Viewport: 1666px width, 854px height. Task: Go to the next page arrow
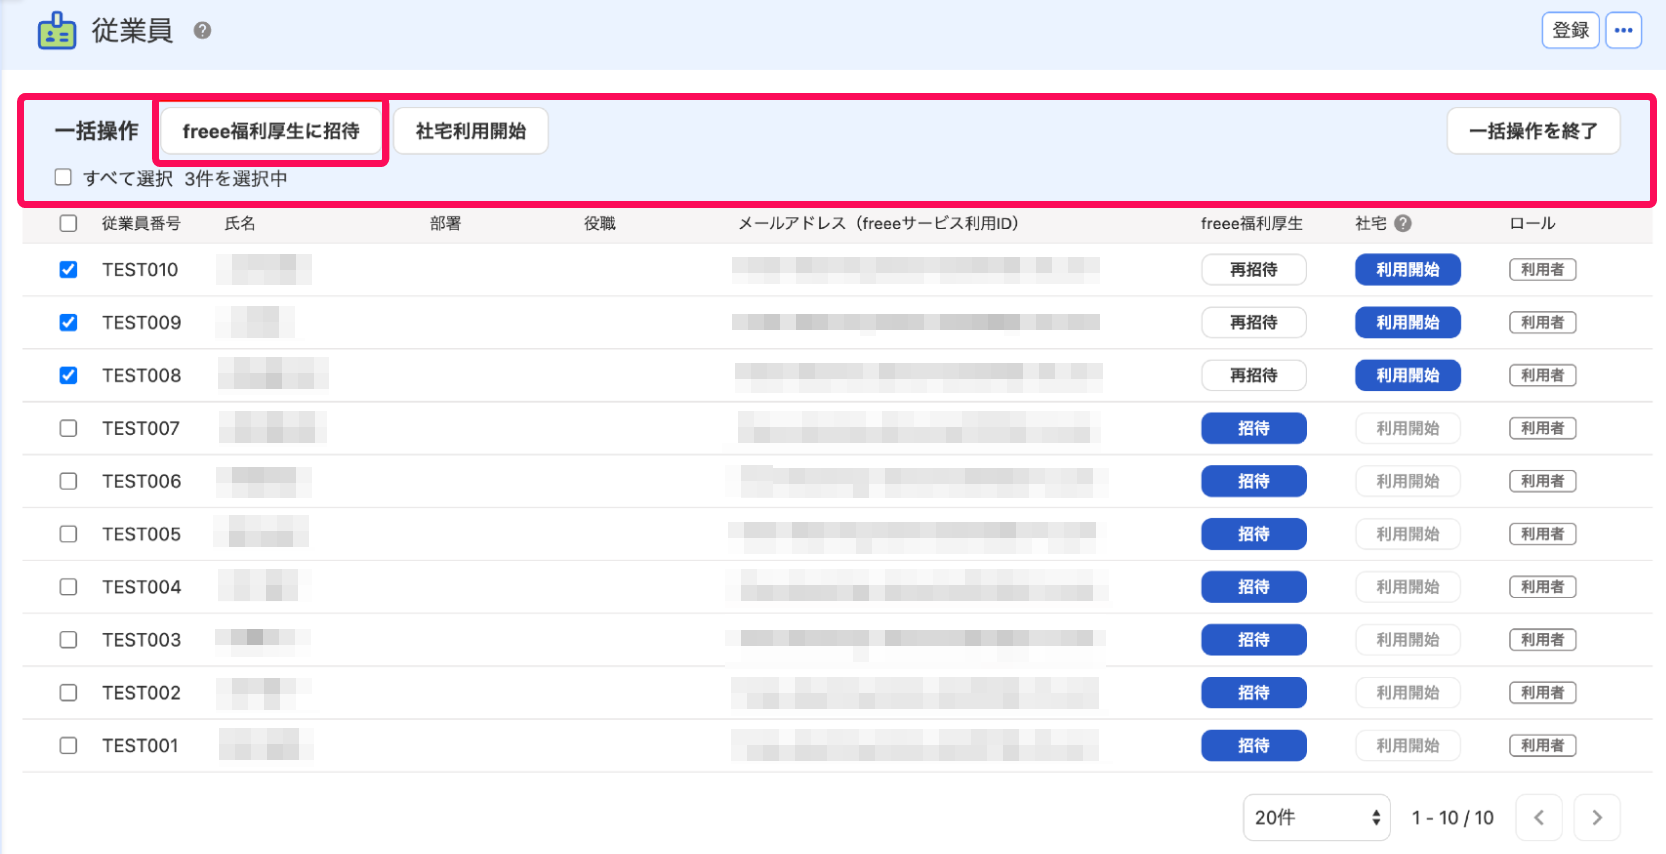(x=1597, y=817)
